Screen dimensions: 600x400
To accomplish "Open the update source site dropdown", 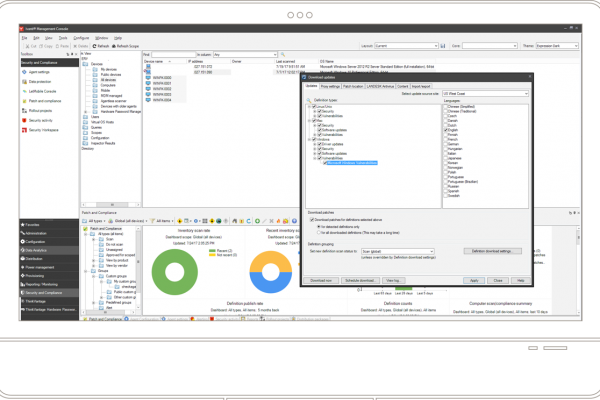I will [485, 94].
